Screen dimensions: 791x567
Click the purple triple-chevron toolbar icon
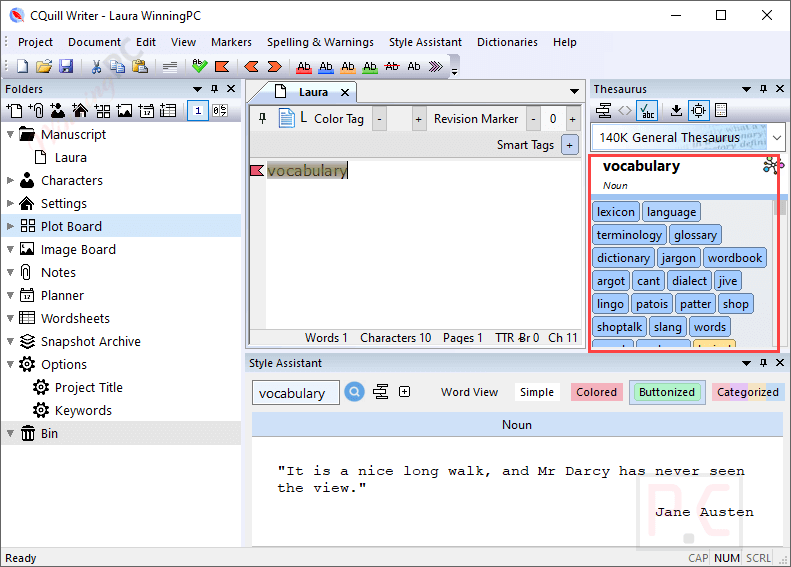click(435, 66)
